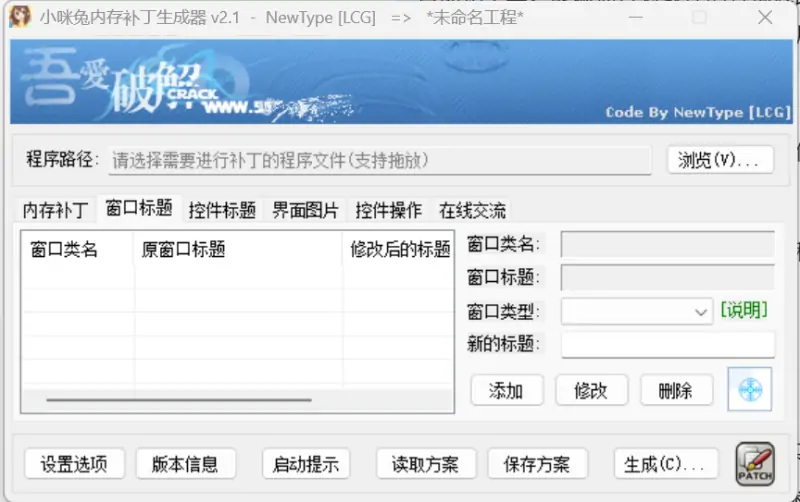Image resolution: width=800 pixels, height=502 pixels.
Task: Open 设置选项 settings
Action: tap(74, 464)
